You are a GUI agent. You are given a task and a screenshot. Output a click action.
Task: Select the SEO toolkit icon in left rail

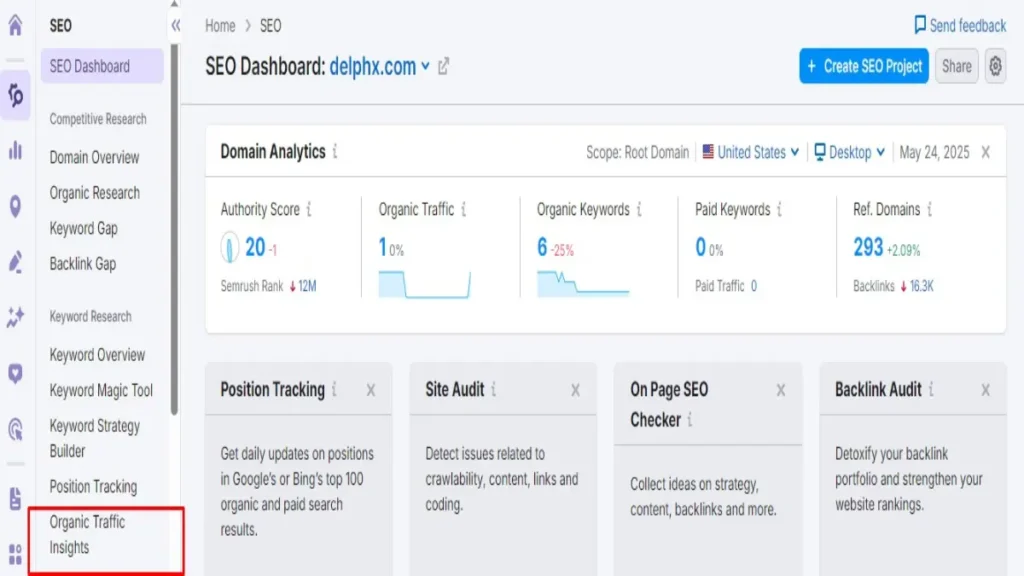pos(15,95)
